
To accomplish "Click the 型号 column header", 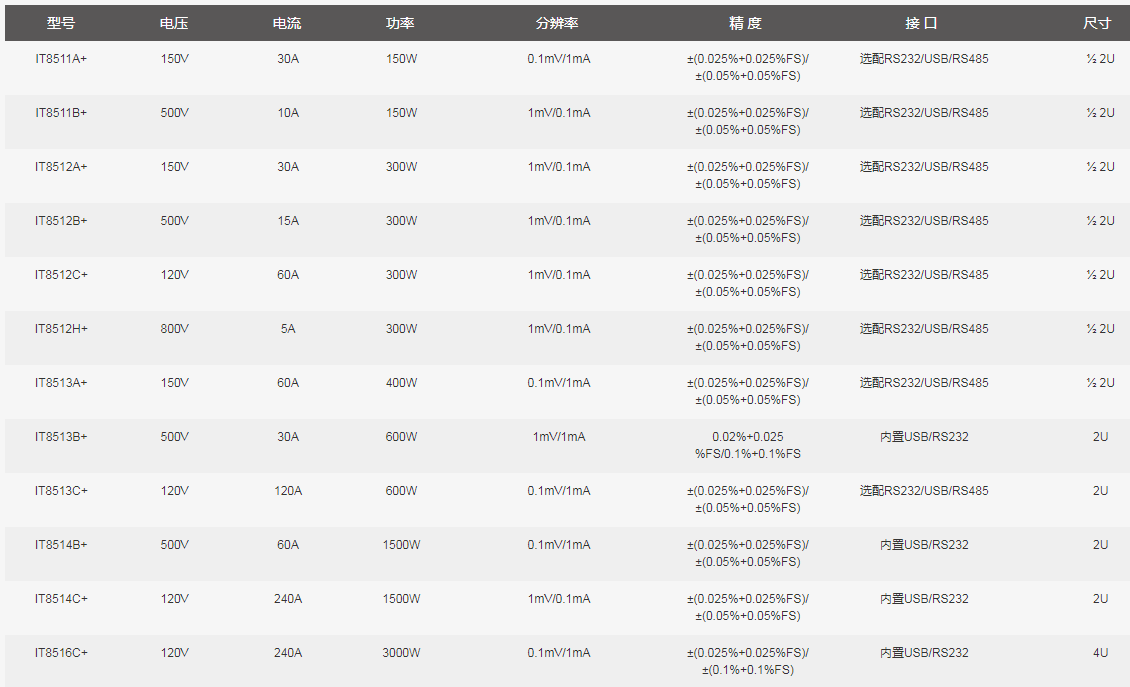I will pyautogui.click(x=61, y=24).
